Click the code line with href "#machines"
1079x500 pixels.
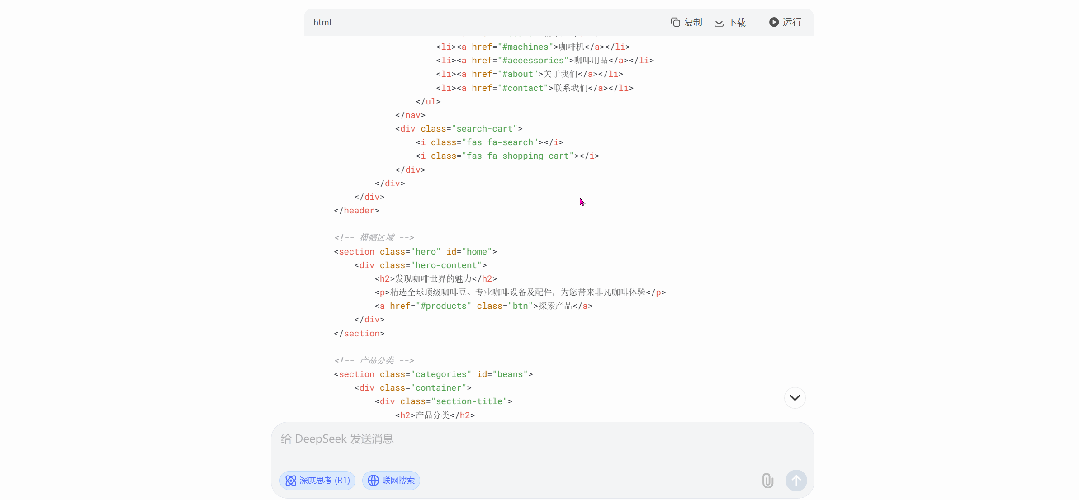[x=532, y=47]
